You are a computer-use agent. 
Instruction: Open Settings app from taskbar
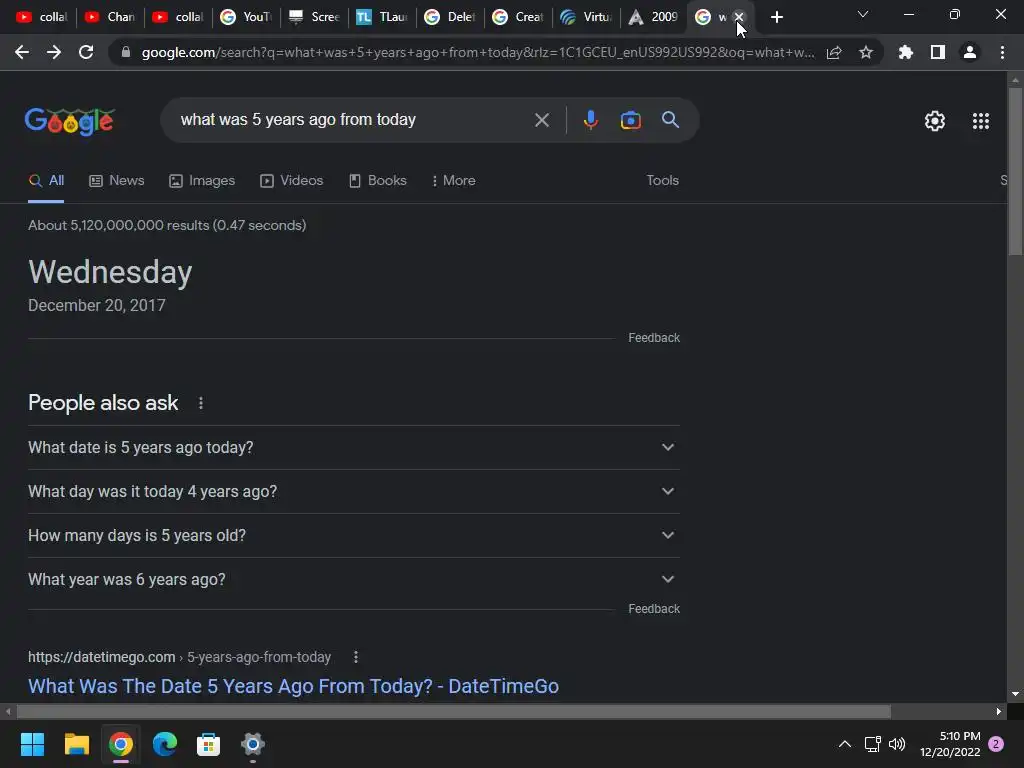coord(253,744)
